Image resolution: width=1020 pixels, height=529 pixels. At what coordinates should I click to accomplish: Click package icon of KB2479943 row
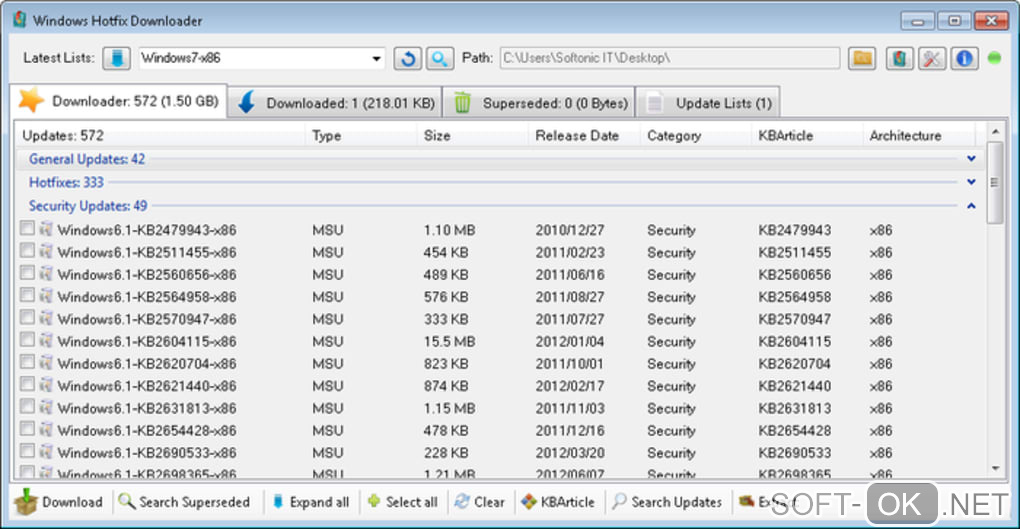pyautogui.click(x=46, y=229)
